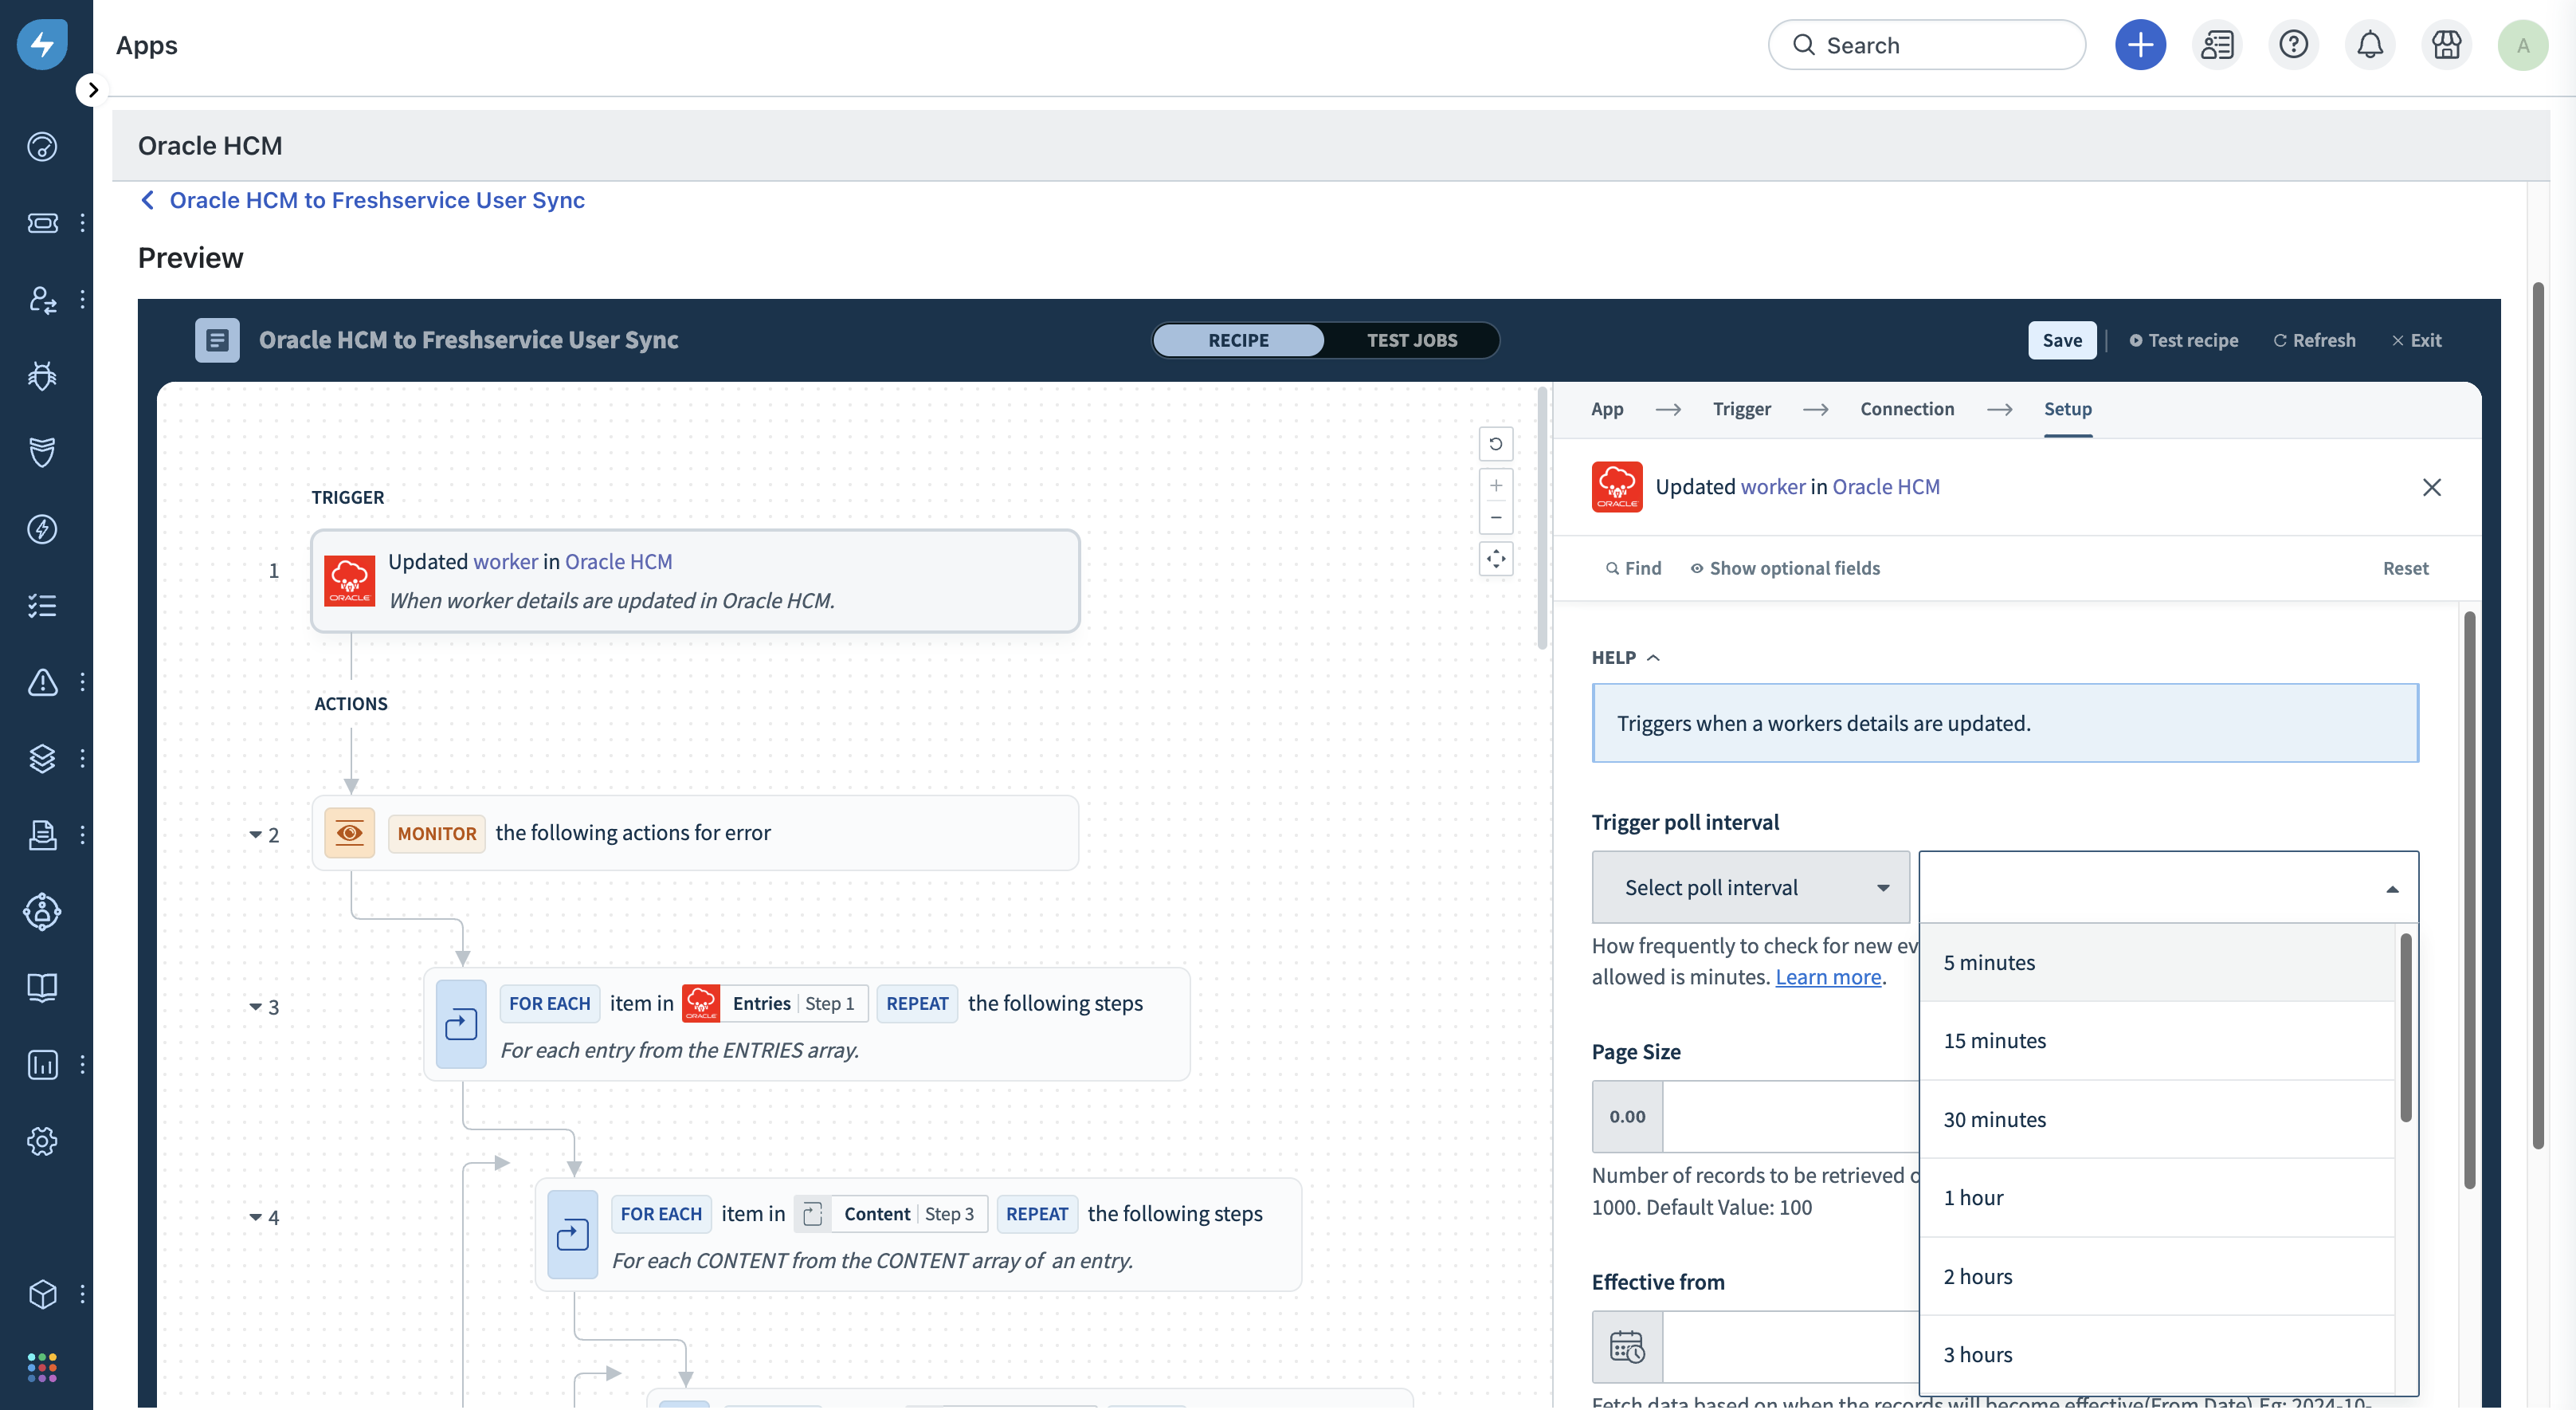The height and width of the screenshot is (1410, 2576).
Task: Click the canvas fit-to-view icon
Action: 1496,559
